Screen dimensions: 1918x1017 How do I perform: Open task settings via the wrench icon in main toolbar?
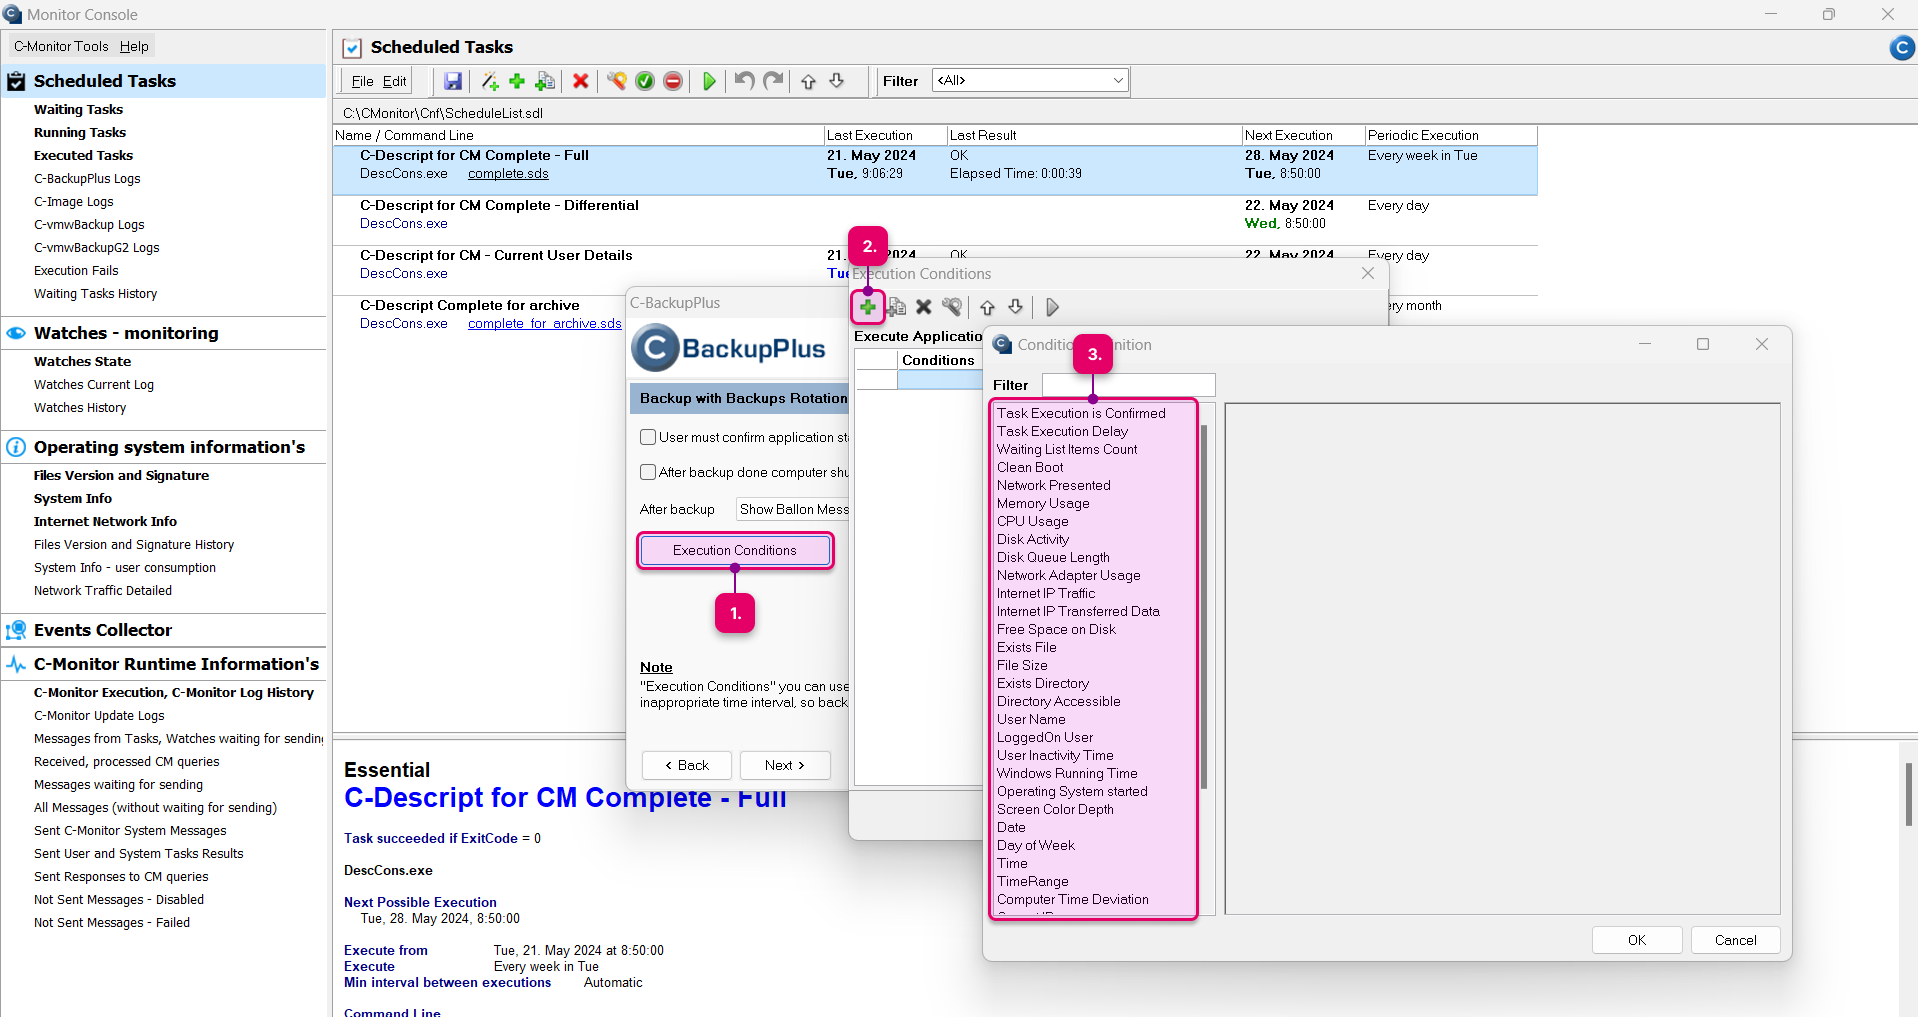pos(616,81)
